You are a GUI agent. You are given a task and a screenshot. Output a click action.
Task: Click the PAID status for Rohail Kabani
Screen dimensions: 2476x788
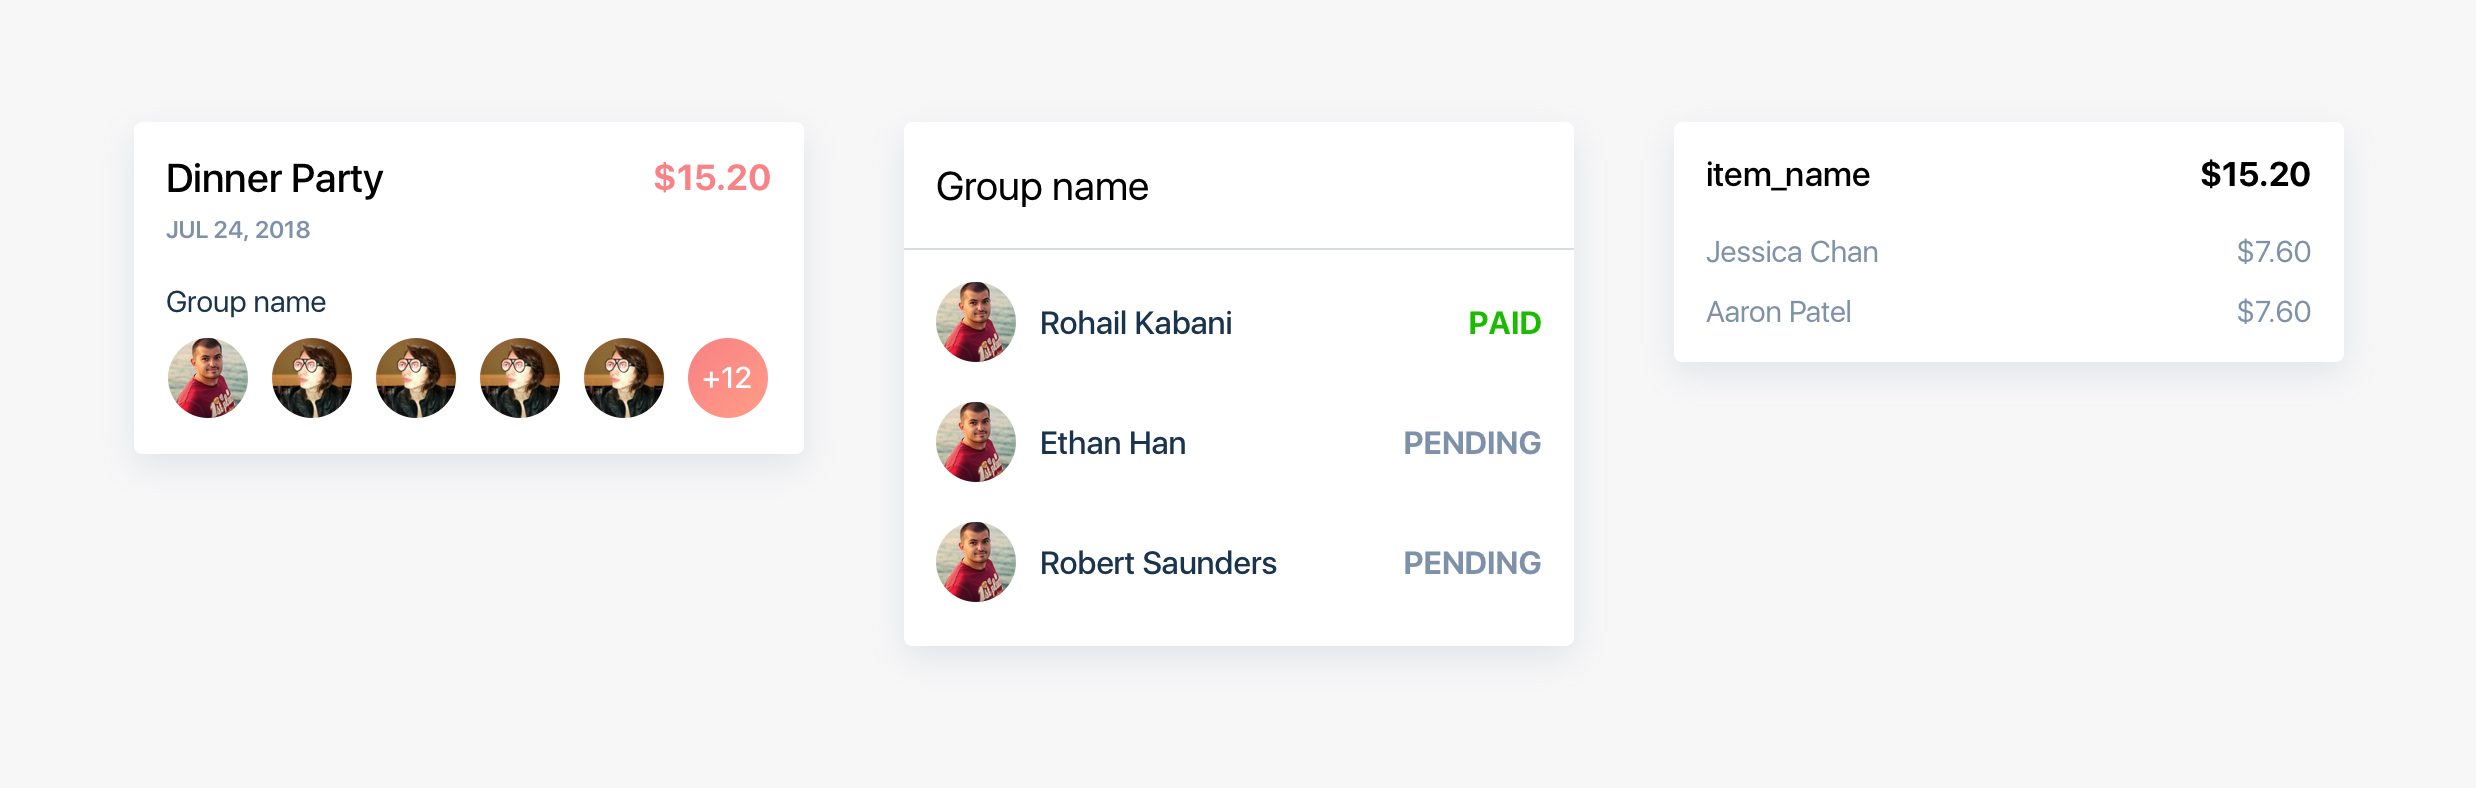coord(1505,323)
